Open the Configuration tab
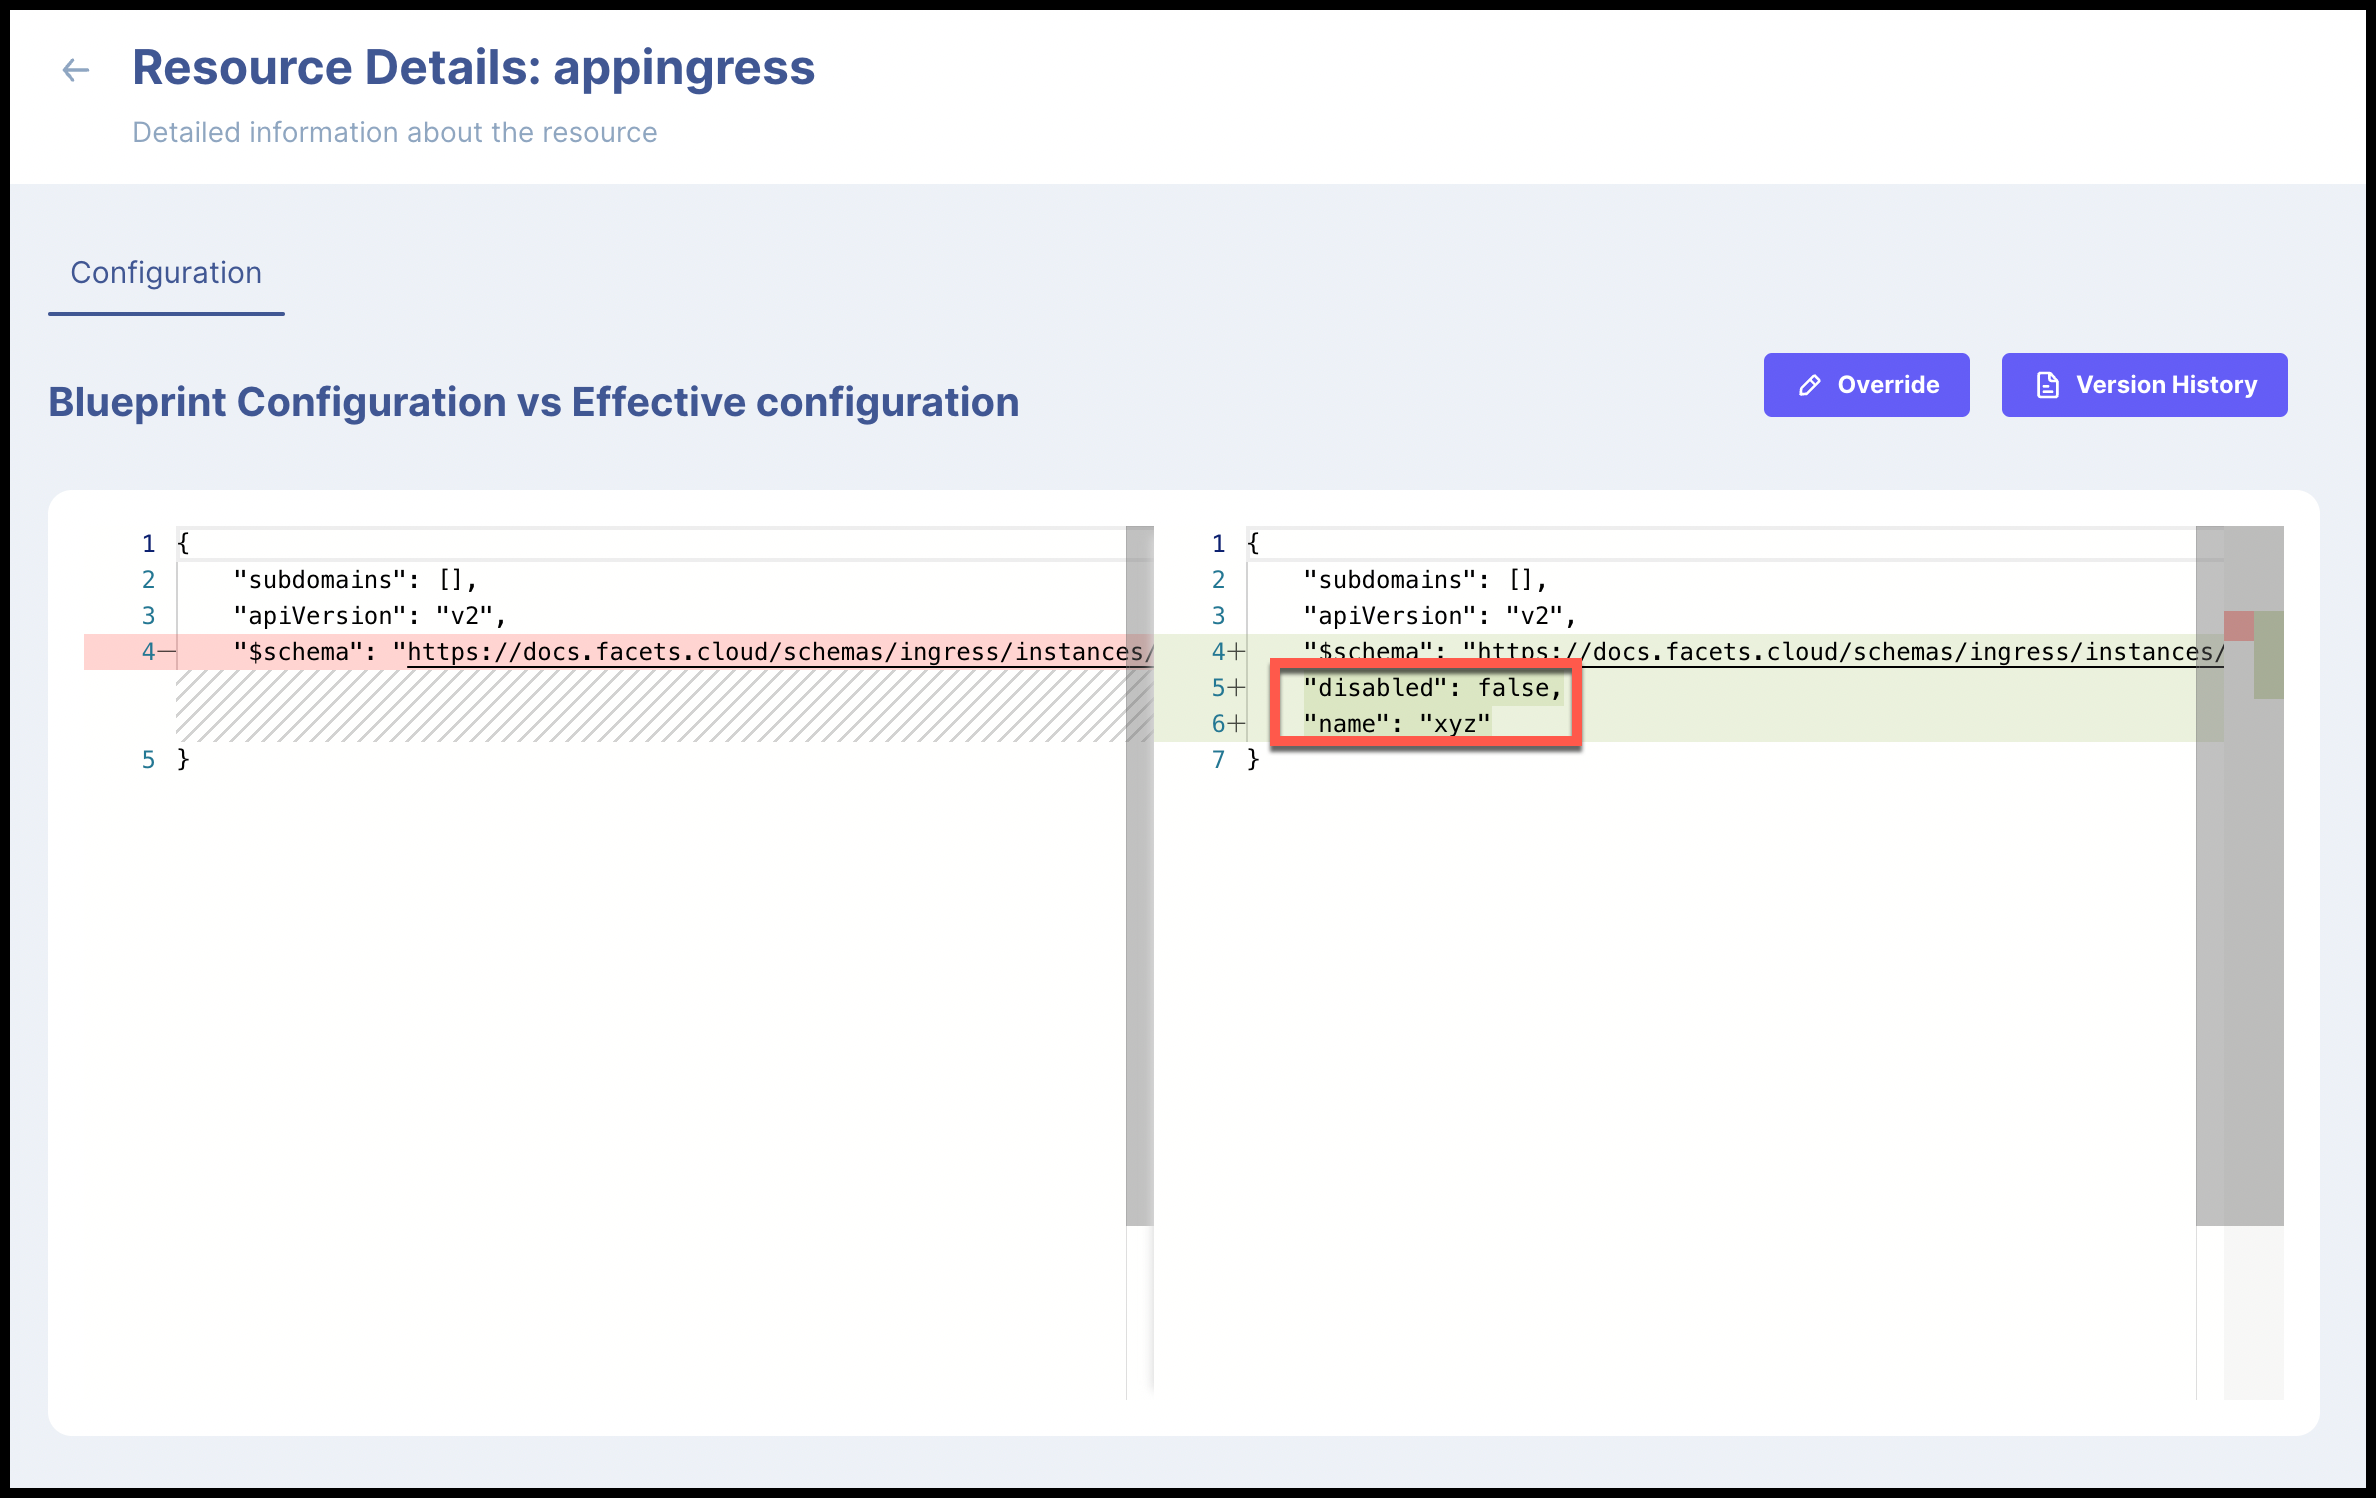Viewport: 2376px width, 1498px height. tap(166, 273)
